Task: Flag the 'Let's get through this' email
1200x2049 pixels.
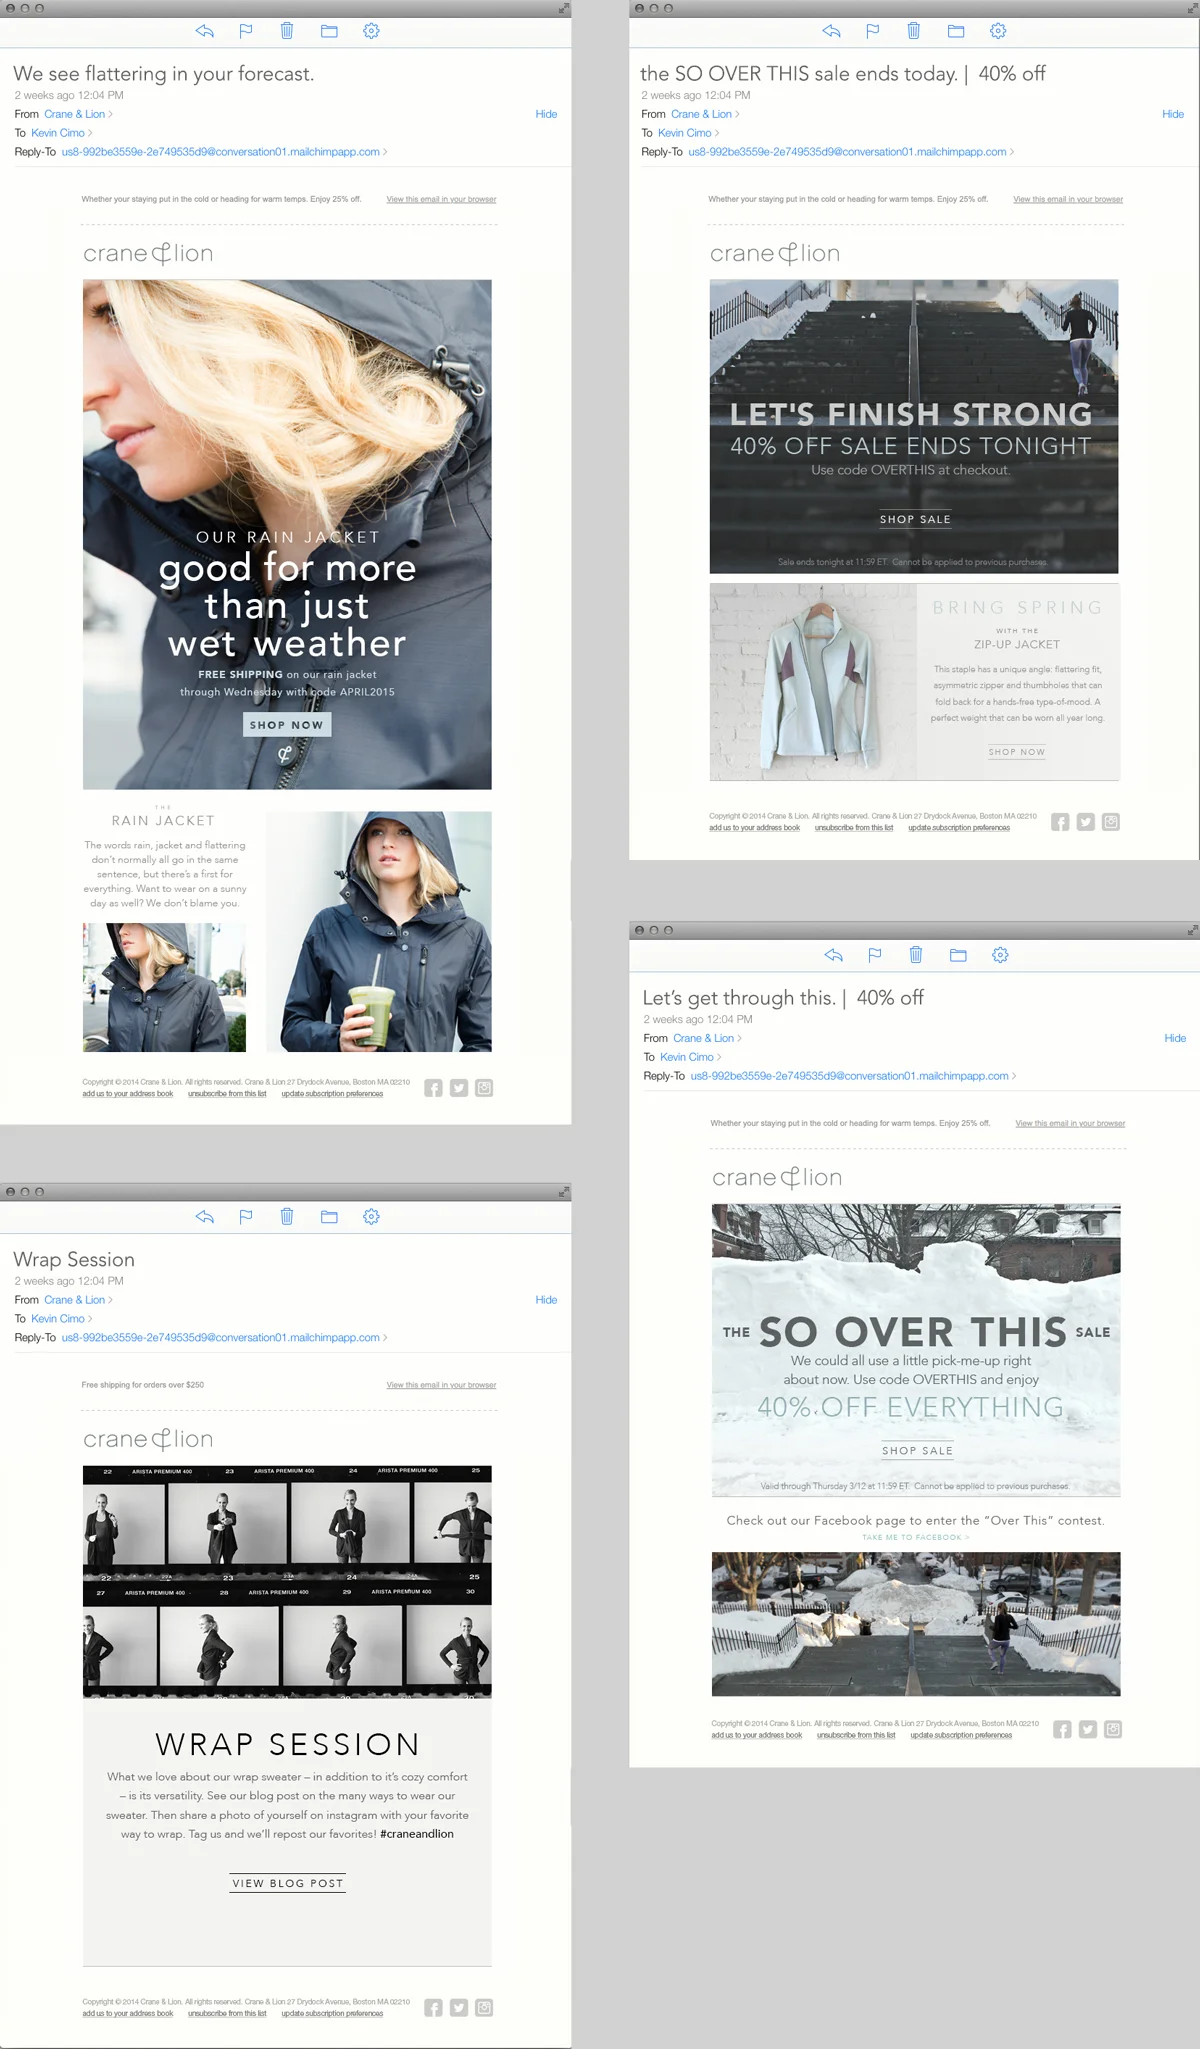Action: [875, 955]
